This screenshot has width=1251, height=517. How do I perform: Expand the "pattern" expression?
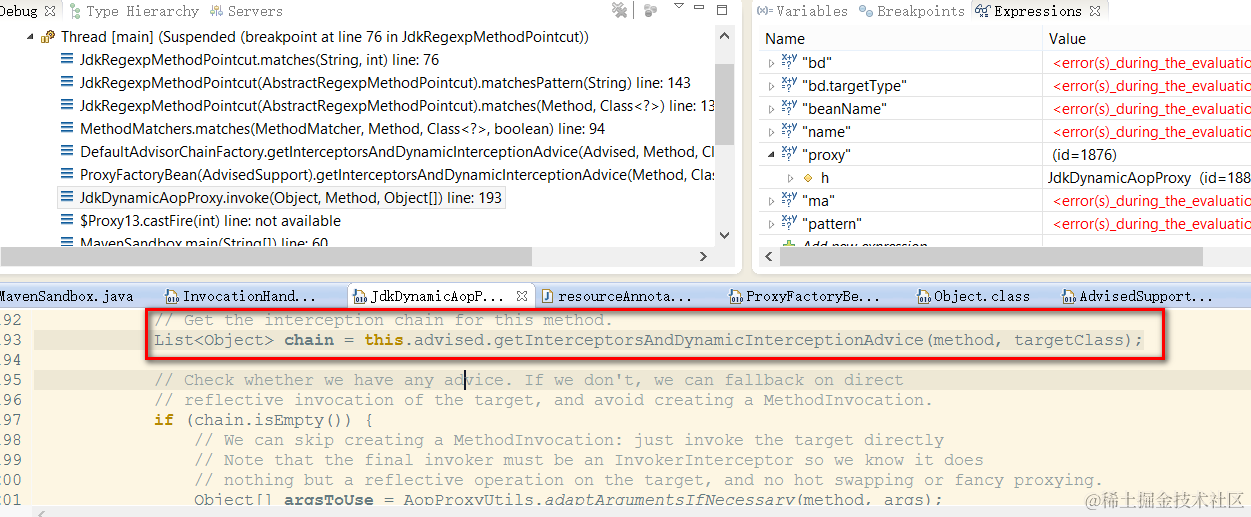770,223
